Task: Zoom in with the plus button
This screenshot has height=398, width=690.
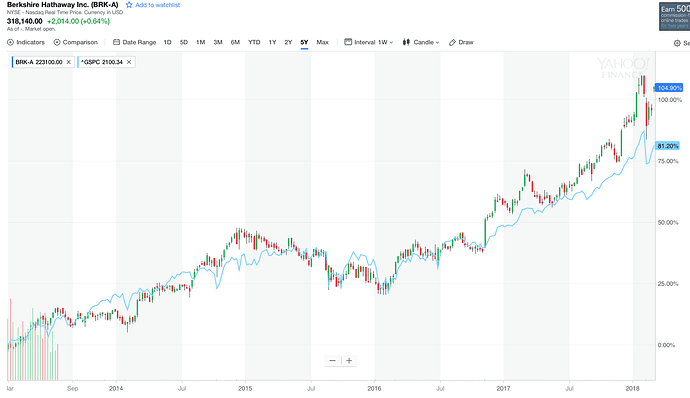Action: point(349,361)
